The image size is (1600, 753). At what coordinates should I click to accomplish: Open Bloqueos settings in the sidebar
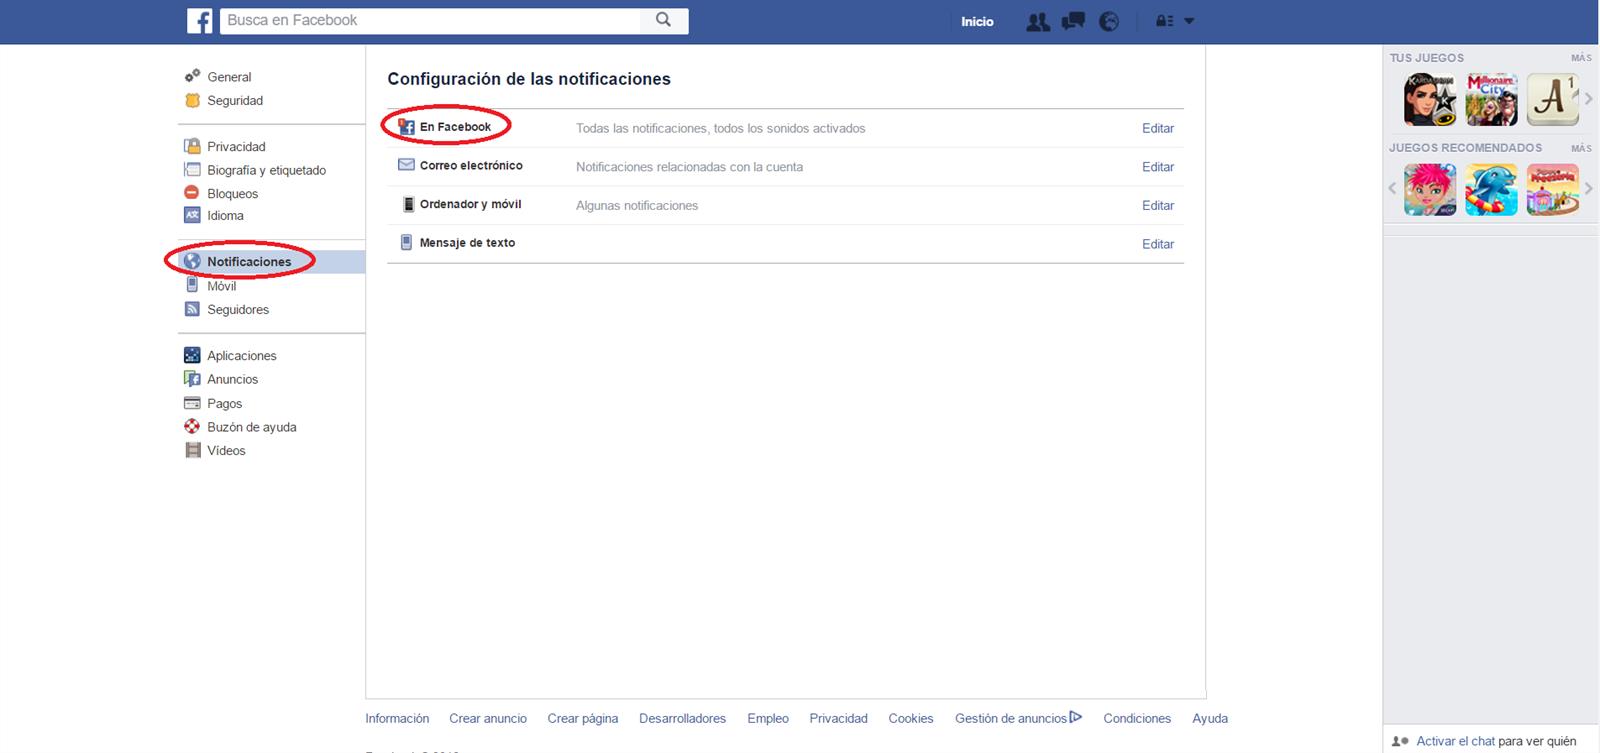[x=232, y=194]
